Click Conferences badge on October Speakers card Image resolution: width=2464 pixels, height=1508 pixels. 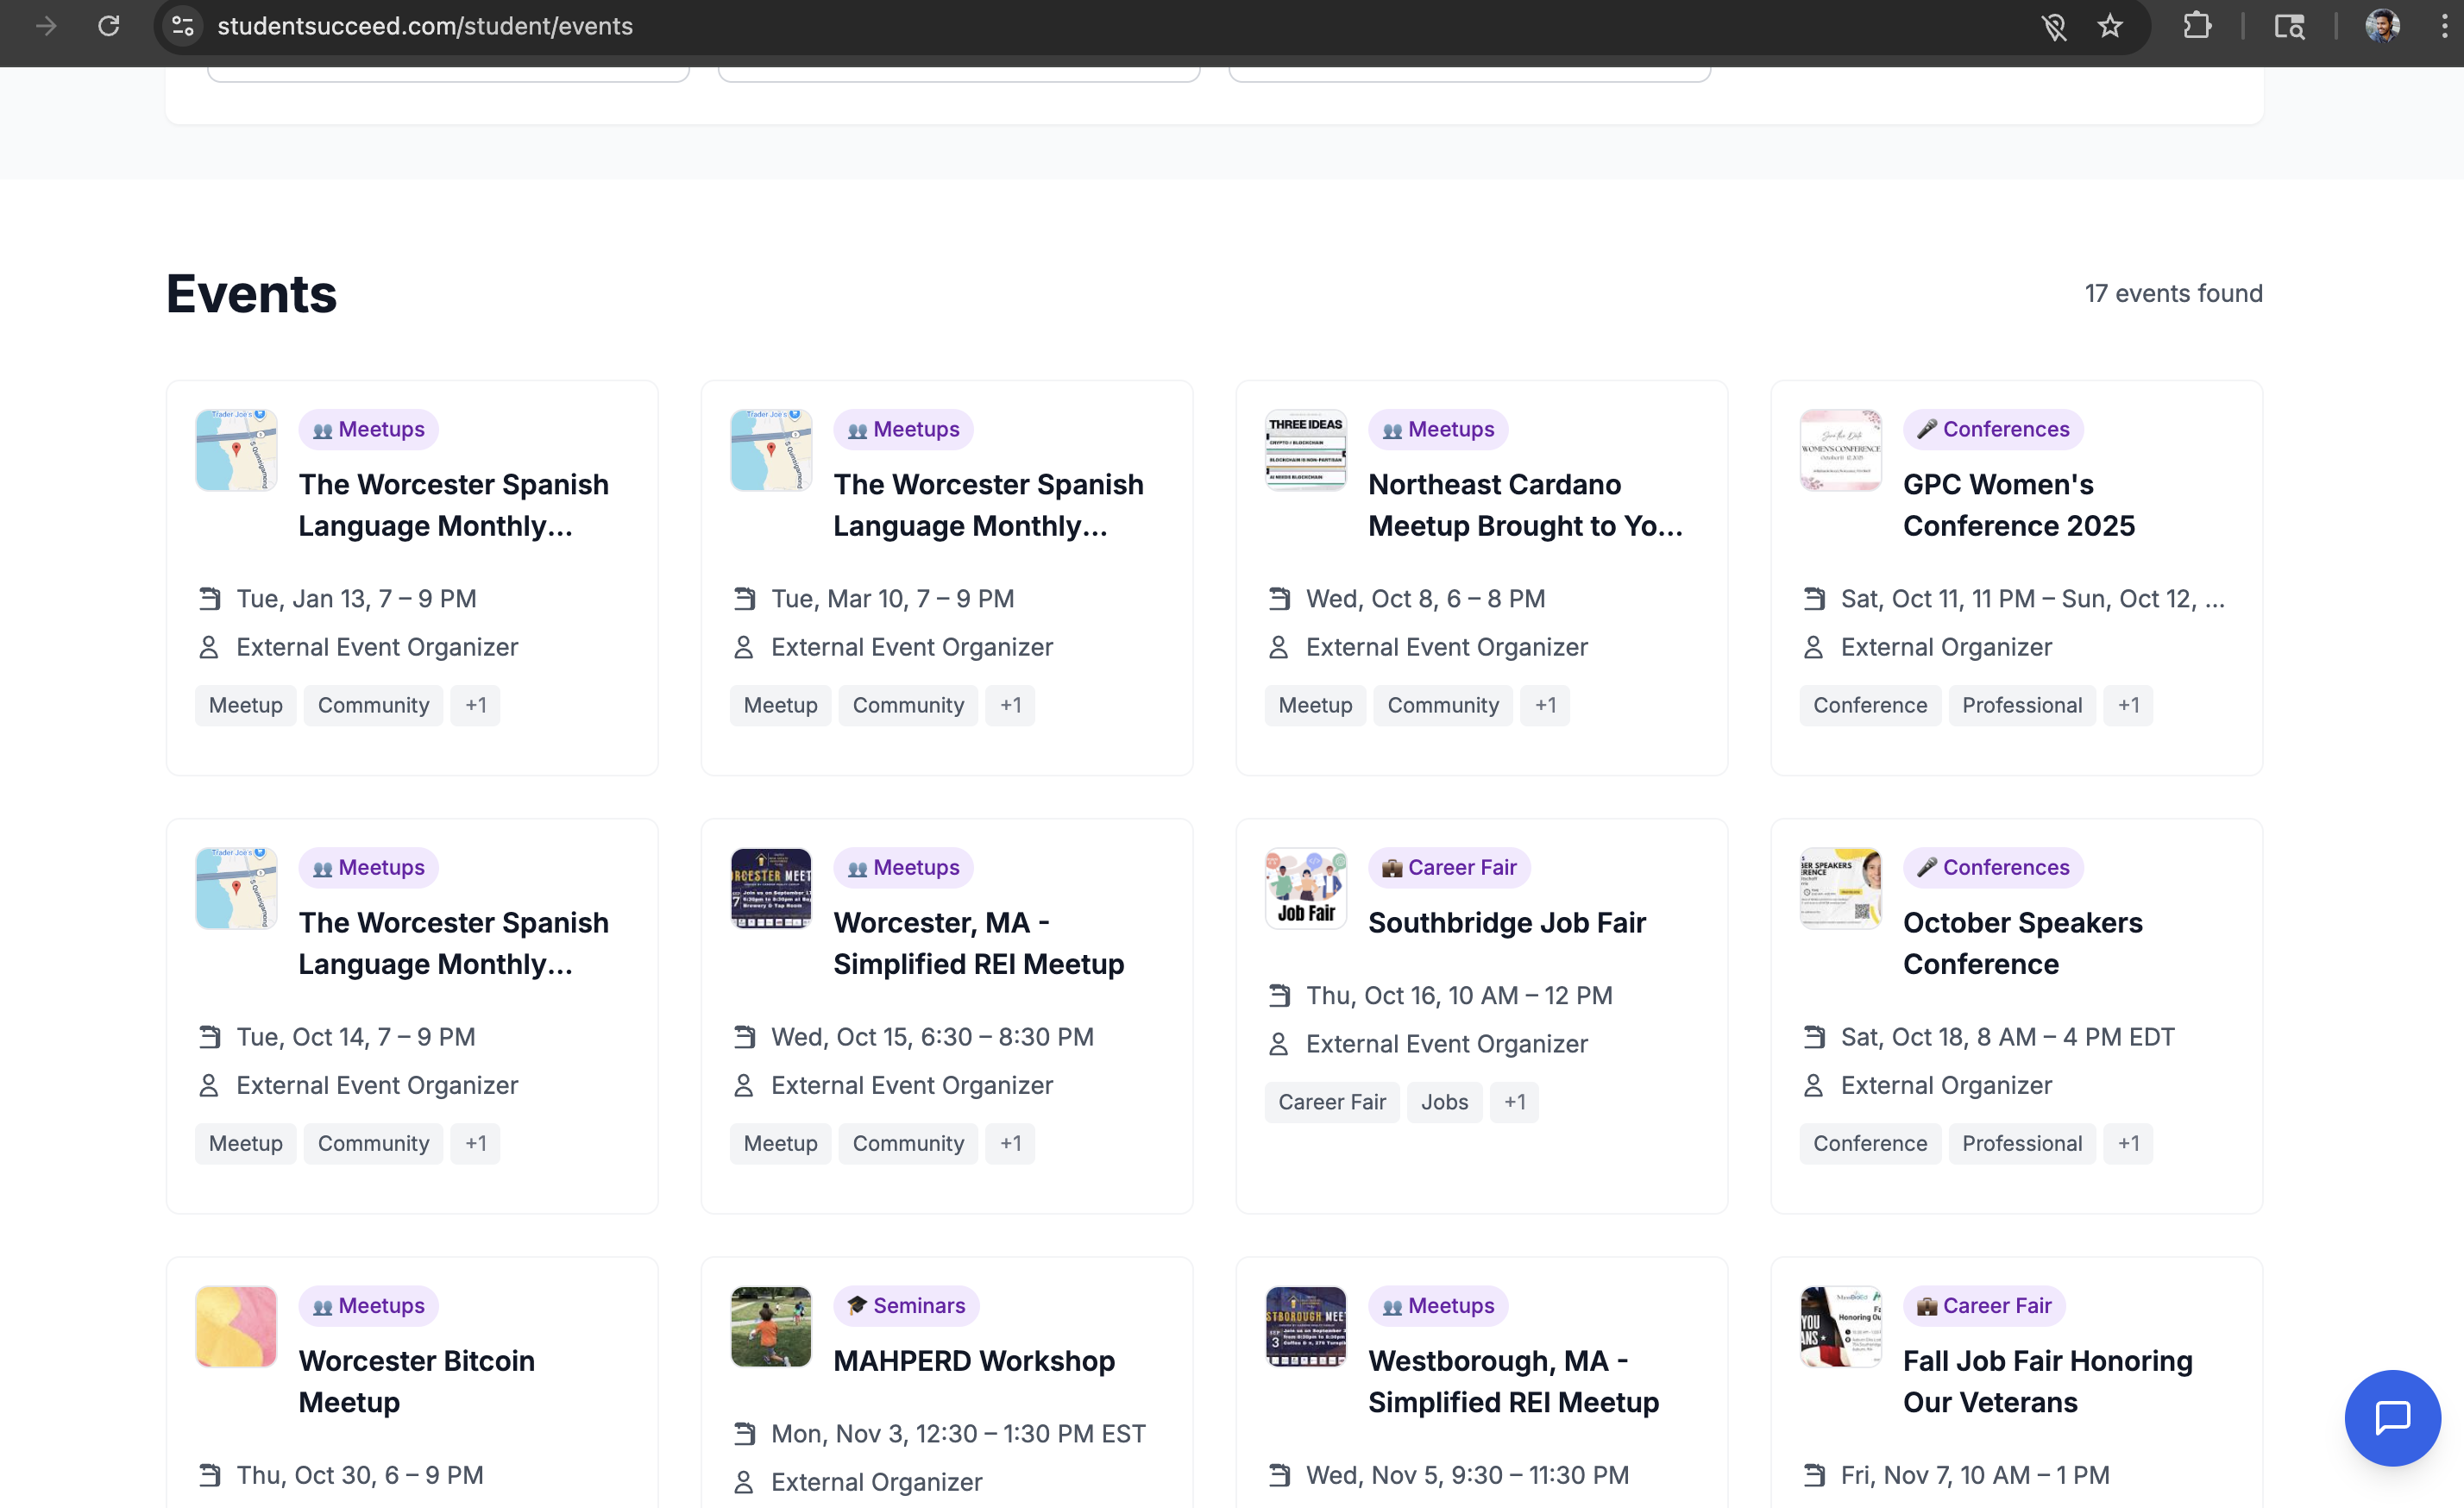pyautogui.click(x=1992, y=867)
